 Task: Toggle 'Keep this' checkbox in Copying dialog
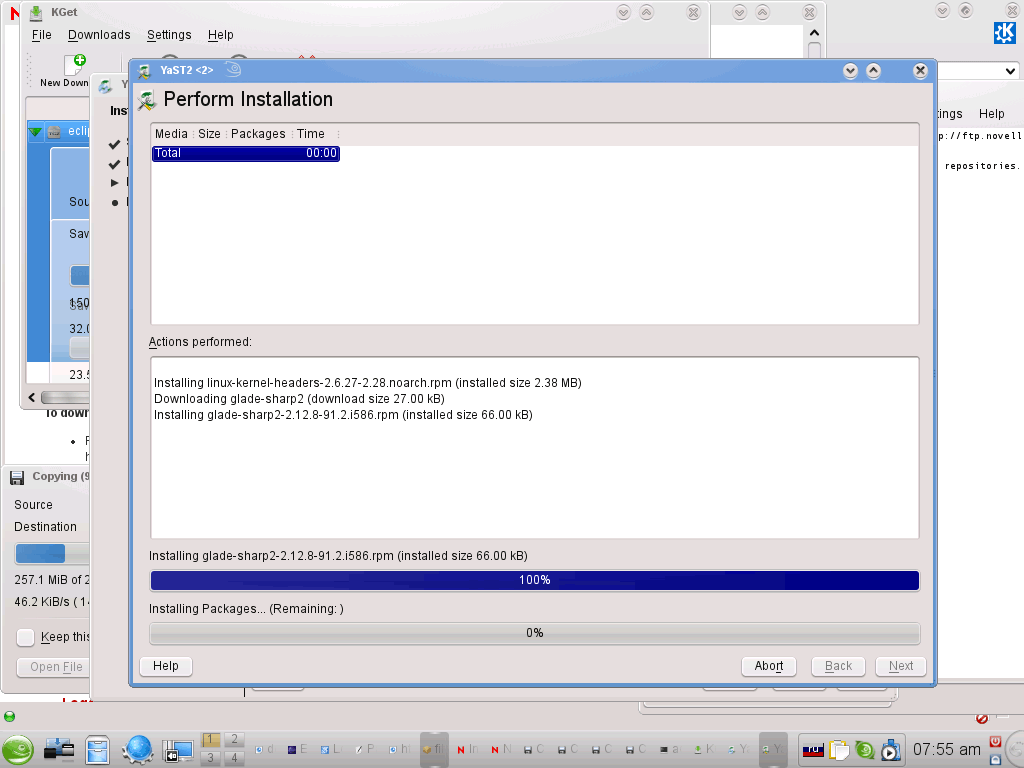click(25, 637)
